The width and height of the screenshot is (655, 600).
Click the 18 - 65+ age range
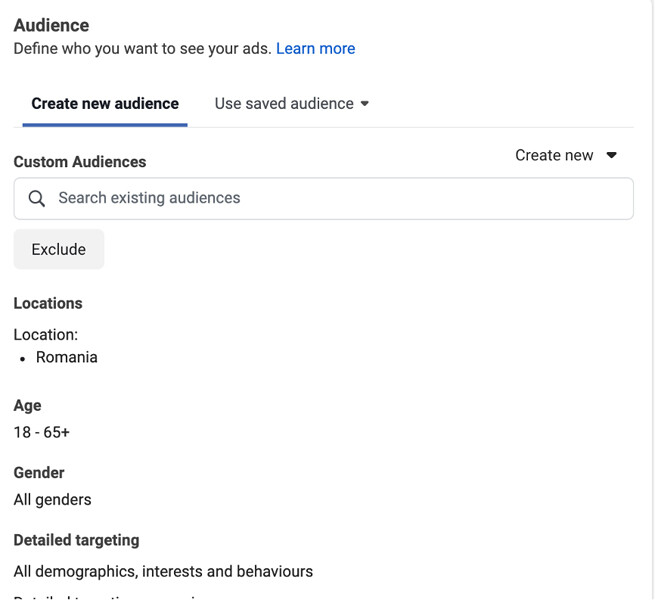42,433
